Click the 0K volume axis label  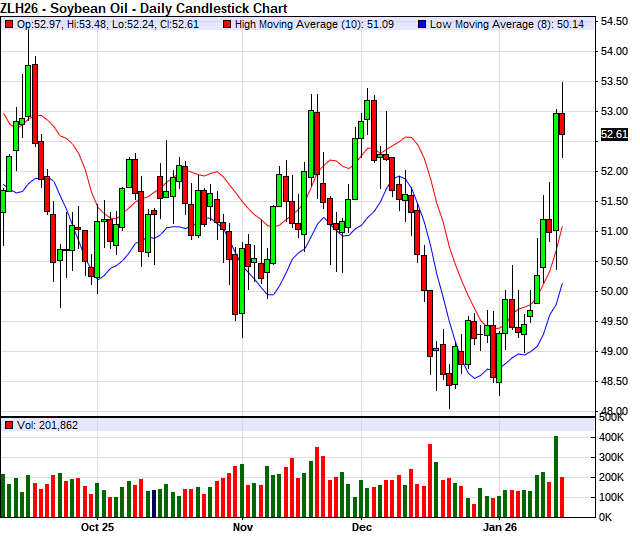(x=609, y=516)
